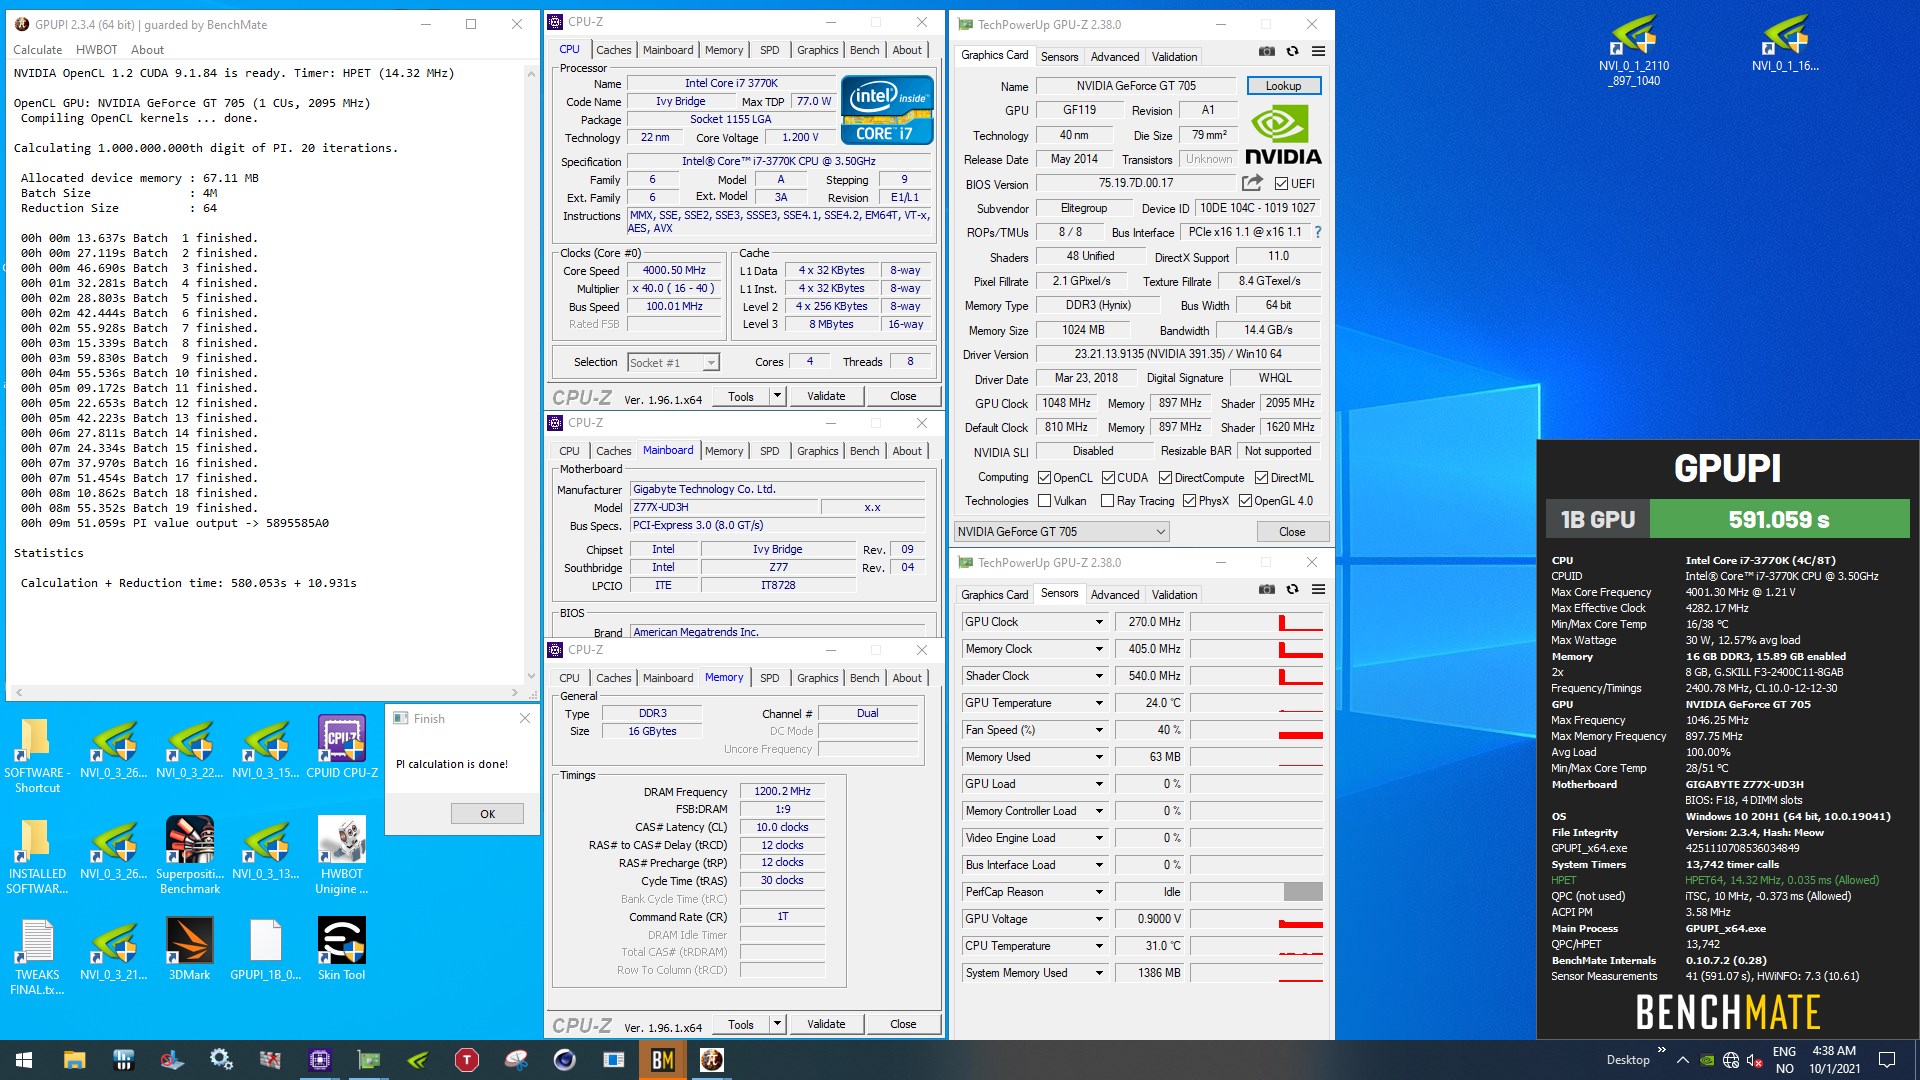Click the CPU-Z purple chip taskbar icon
Image resolution: width=1920 pixels, height=1080 pixels.
pyautogui.click(x=320, y=1060)
